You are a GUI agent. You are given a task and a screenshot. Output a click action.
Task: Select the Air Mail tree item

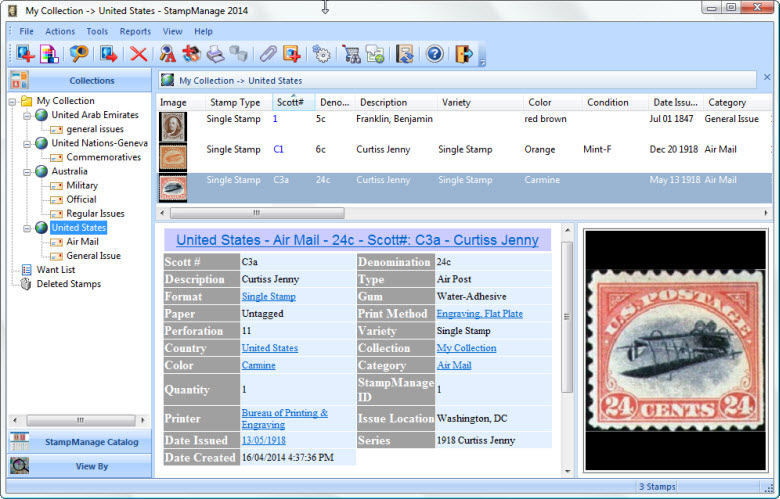83,242
